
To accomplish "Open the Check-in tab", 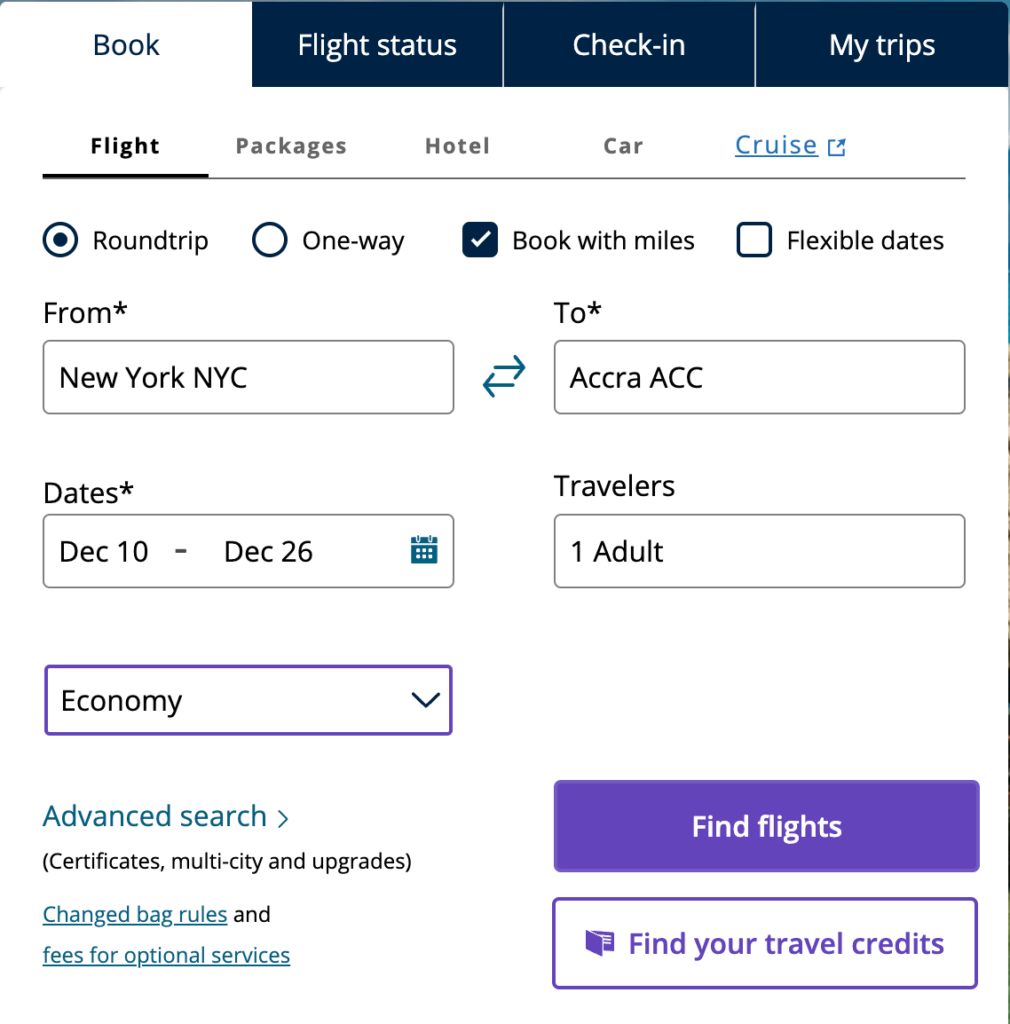I will click(x=628, y=44).
